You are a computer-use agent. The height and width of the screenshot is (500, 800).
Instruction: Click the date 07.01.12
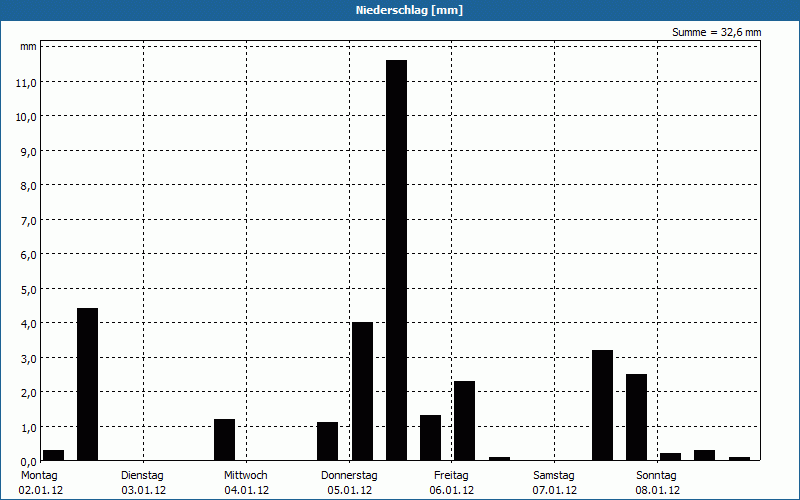point(555,491)
